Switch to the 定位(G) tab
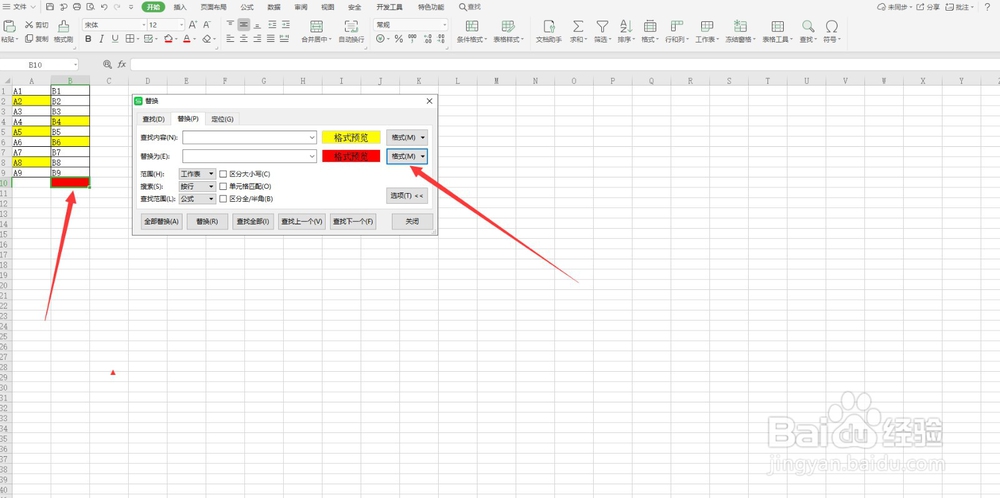 pyautogui.click(x=223, y=119)
